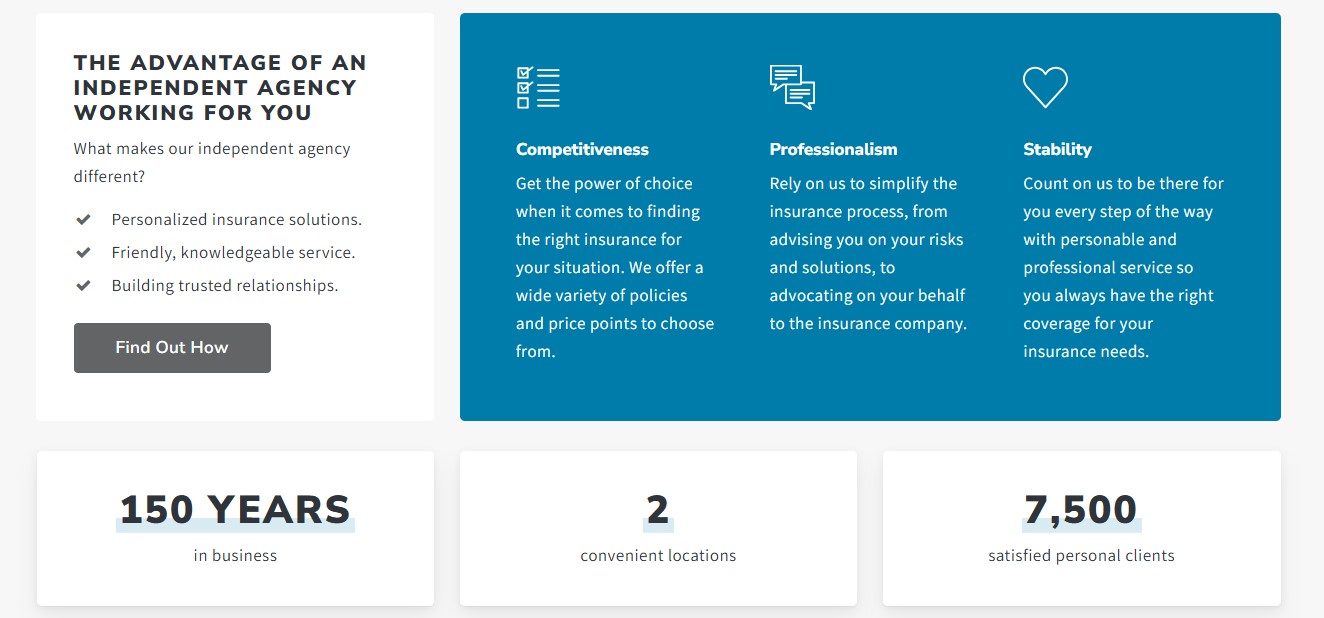Click the checklist icon above Competitiveness
Screen dimensions: 1324x618
[538, 88]
